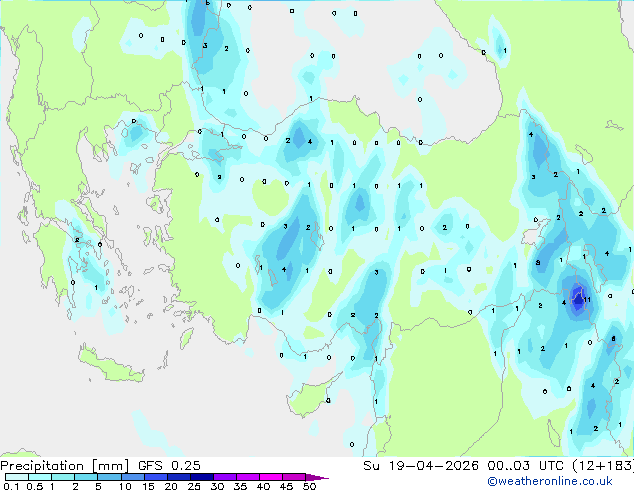Click the 0.5–1 mm legend color swatch

point(40,477)
